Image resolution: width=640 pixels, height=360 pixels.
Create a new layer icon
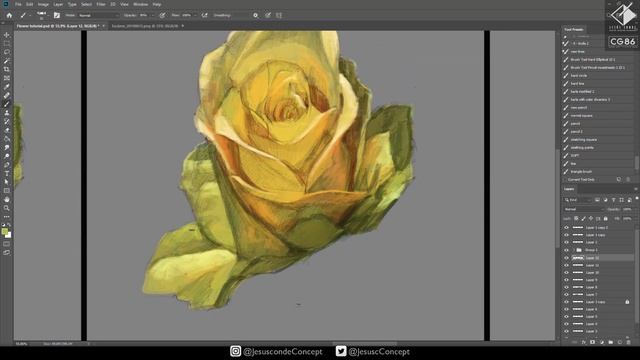point(620,342)
